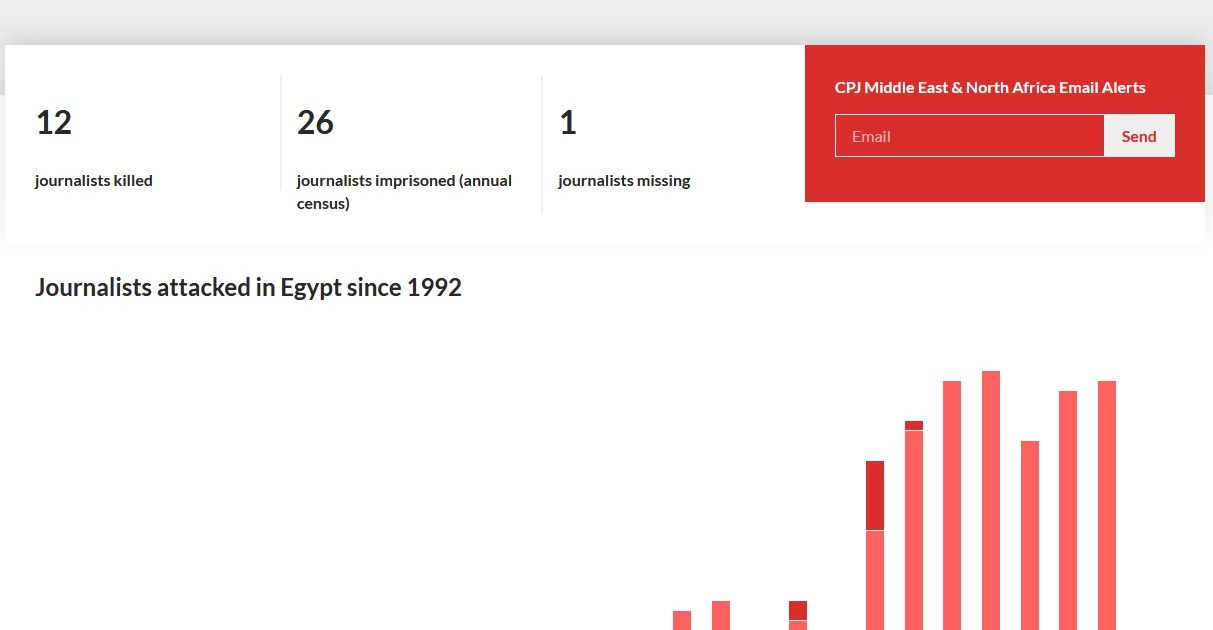Click 'CPJ Middle East & North Africa Email Alerts' title
This screenshot has height=630, width=1213.
click(990, 88)
